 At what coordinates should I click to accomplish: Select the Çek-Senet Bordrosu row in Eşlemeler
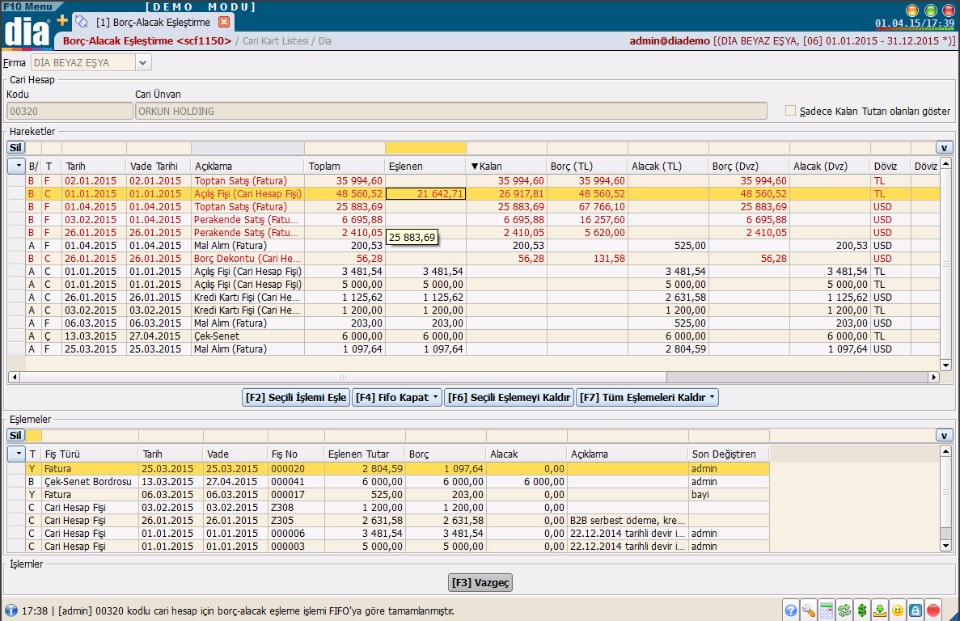[x=388, y=481]
